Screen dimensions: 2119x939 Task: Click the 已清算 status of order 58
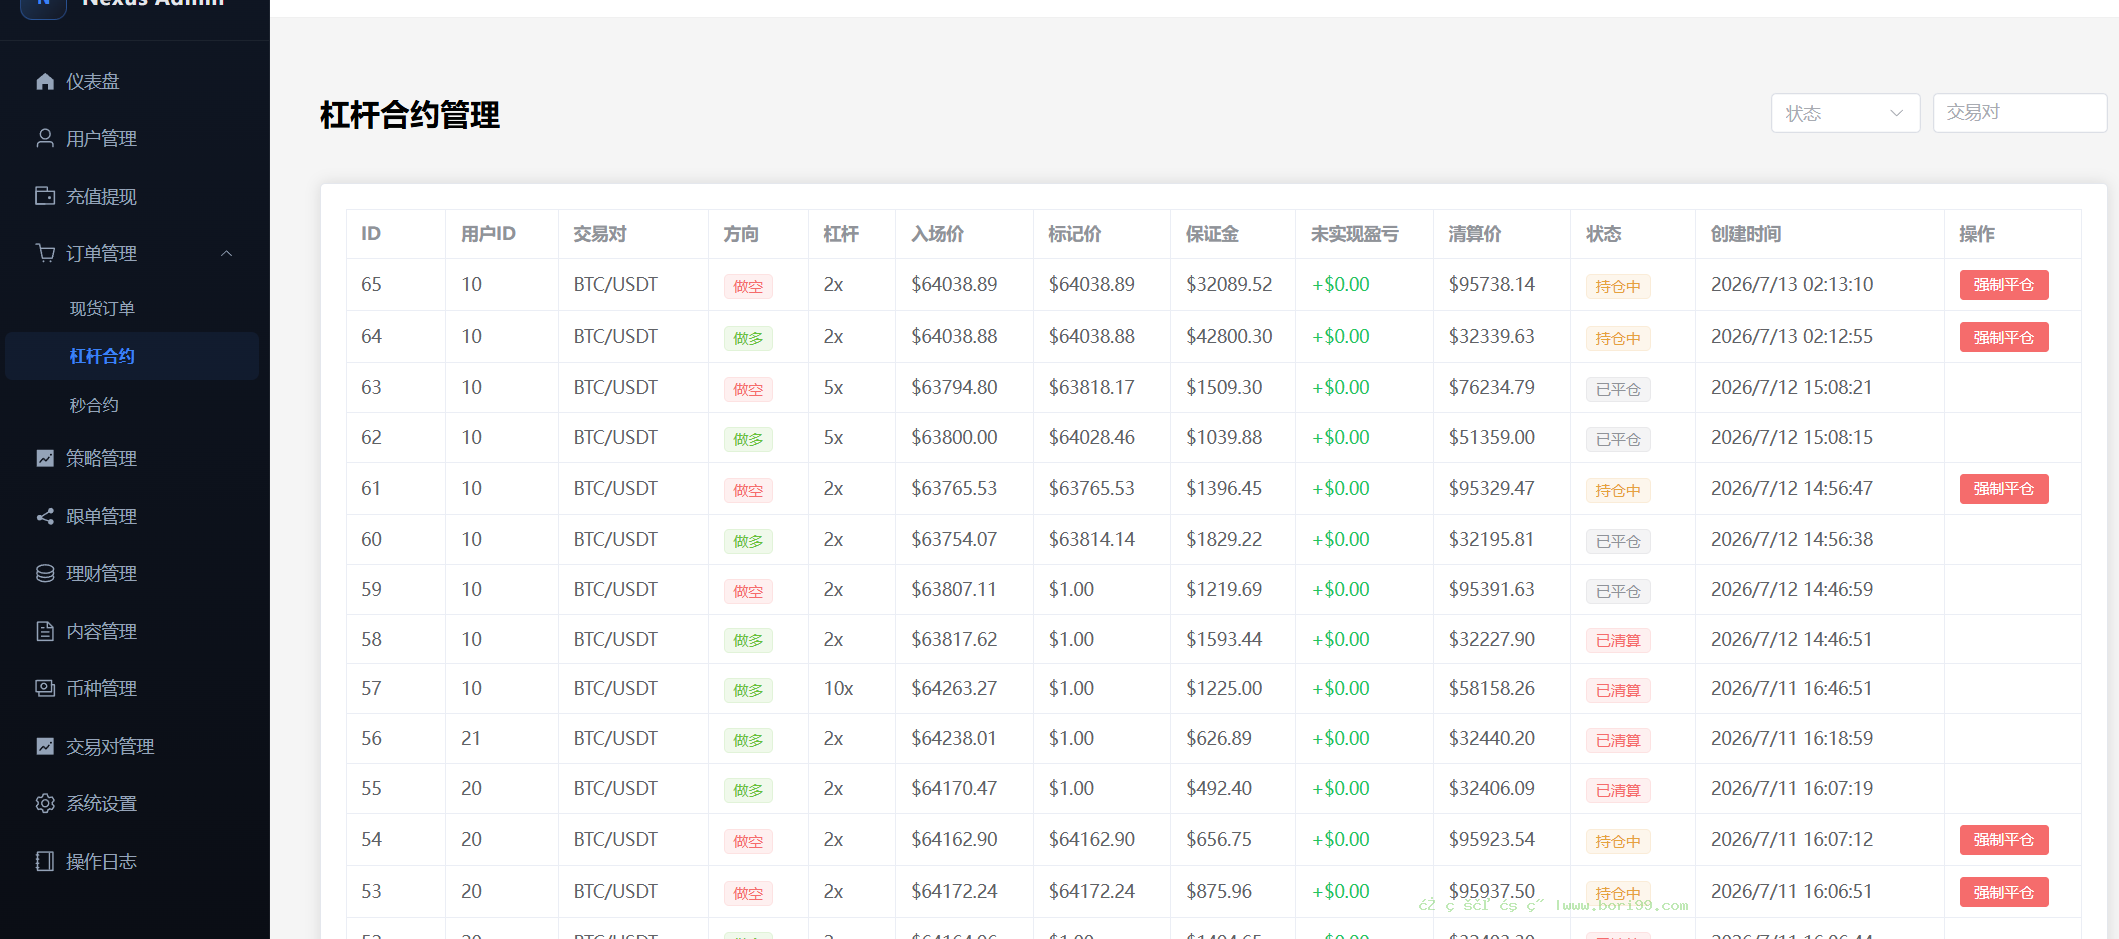(1618, 640)
